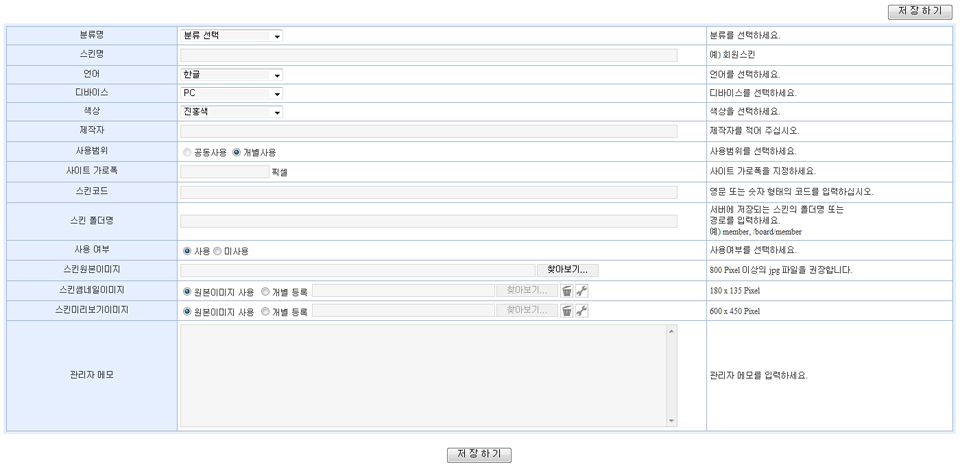Select 개별 등록 for 스킨썸네일이미지
This screenshot has width=960, height=467.
tap(265, 291)
